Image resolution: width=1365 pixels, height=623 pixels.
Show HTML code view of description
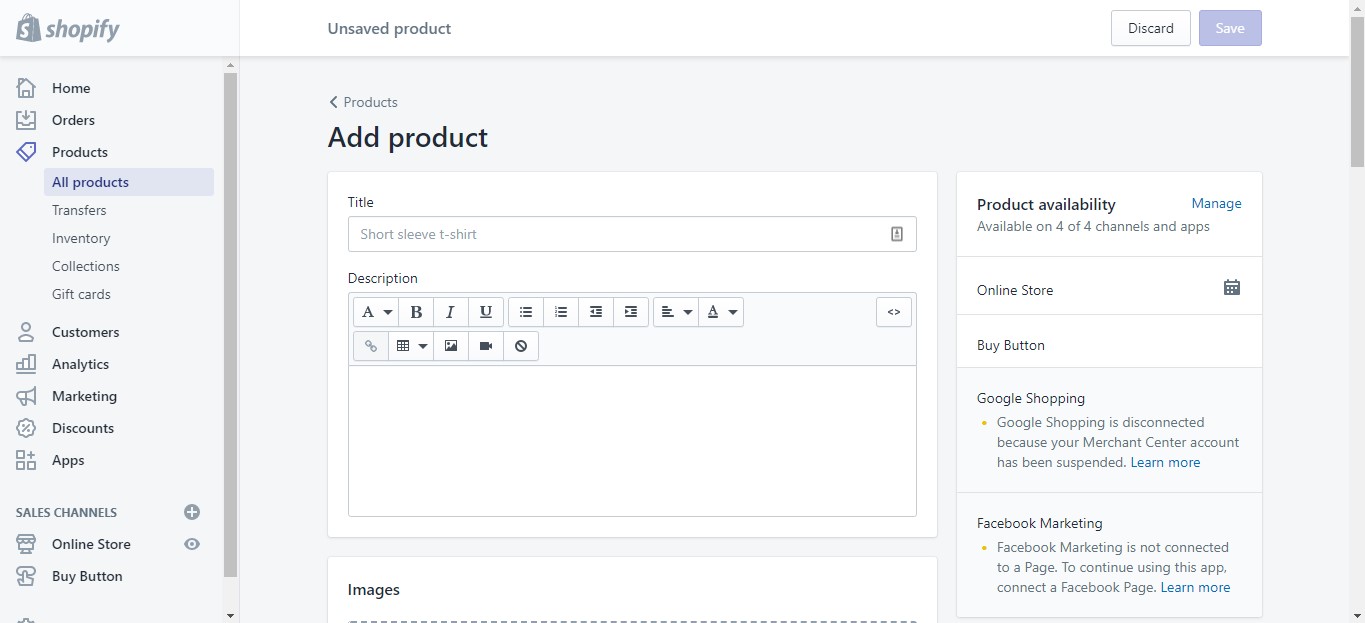[894, 312]
